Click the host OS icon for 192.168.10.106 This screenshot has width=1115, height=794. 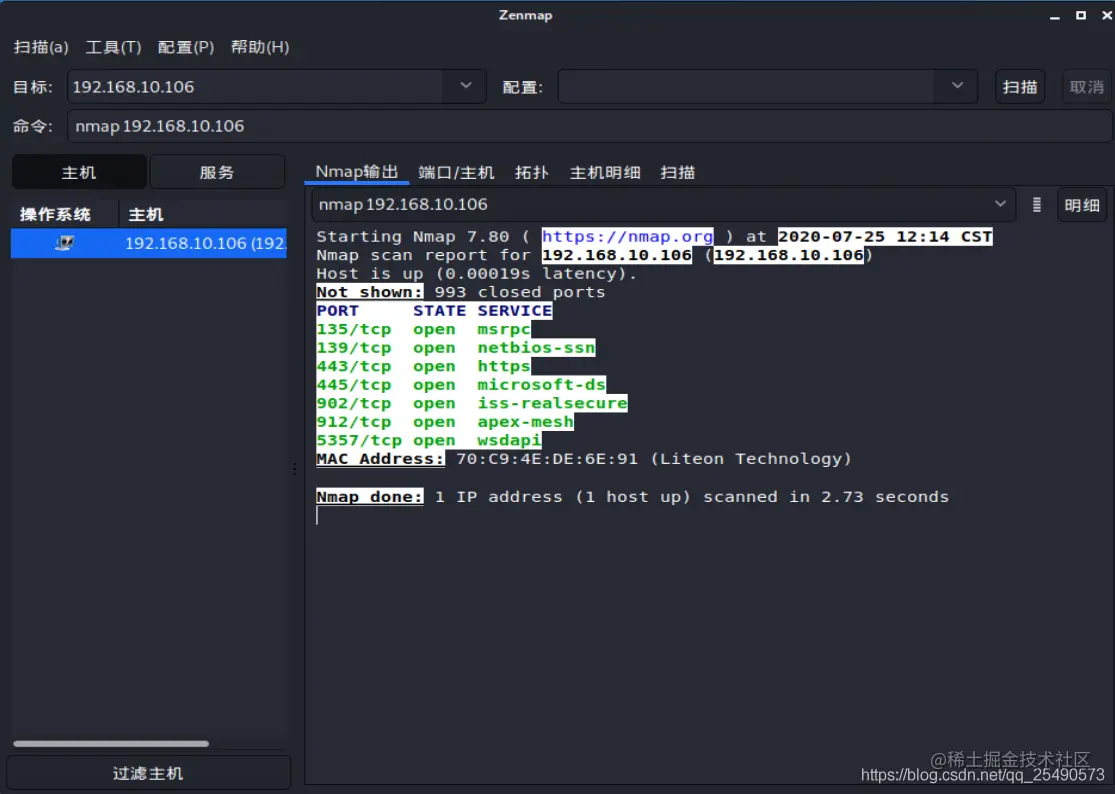click(64, 243)
